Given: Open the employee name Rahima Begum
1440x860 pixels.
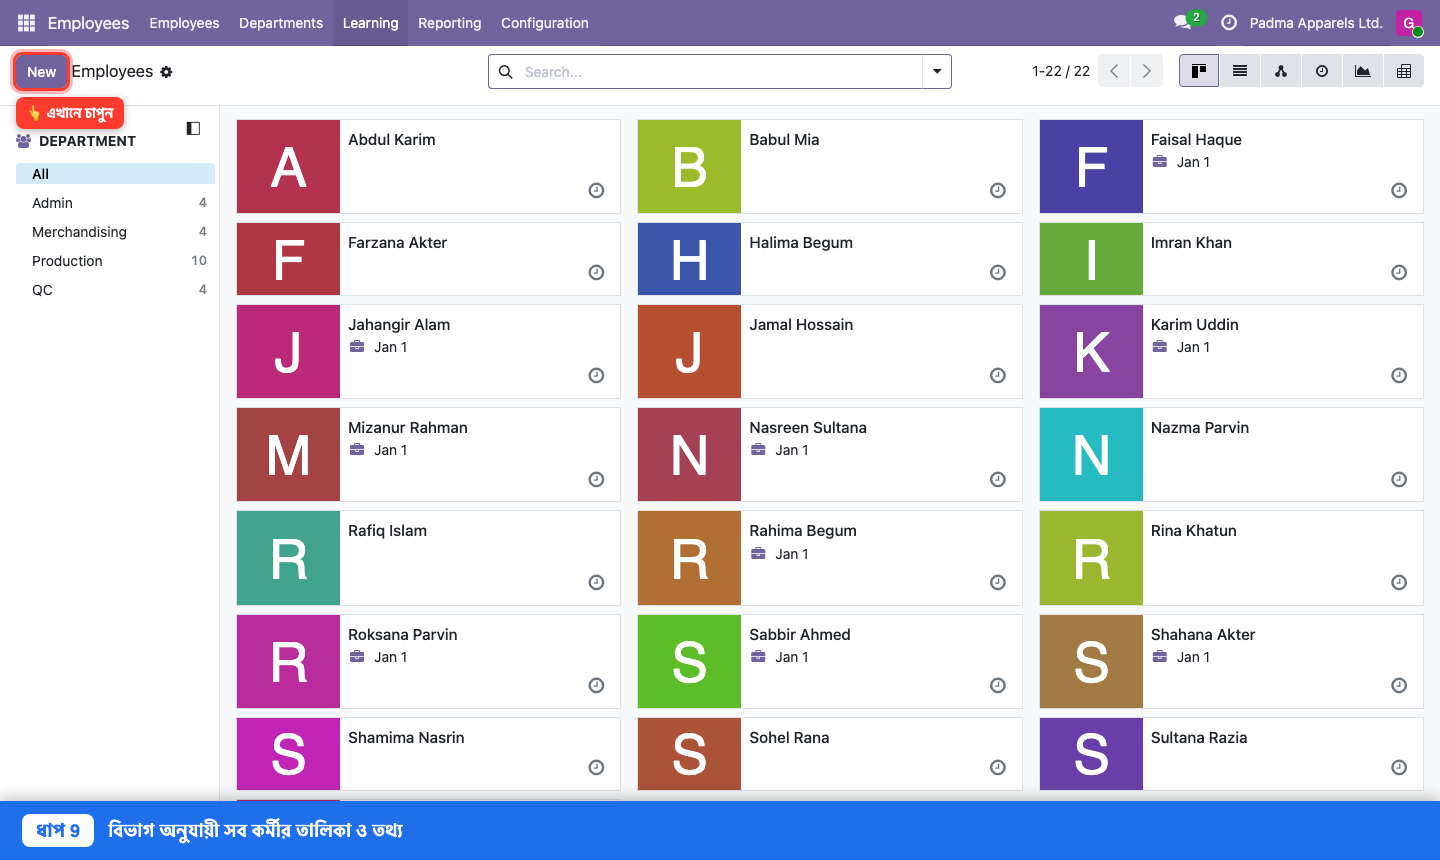Looking at the screenshot, I should click(x=803, y=531).
